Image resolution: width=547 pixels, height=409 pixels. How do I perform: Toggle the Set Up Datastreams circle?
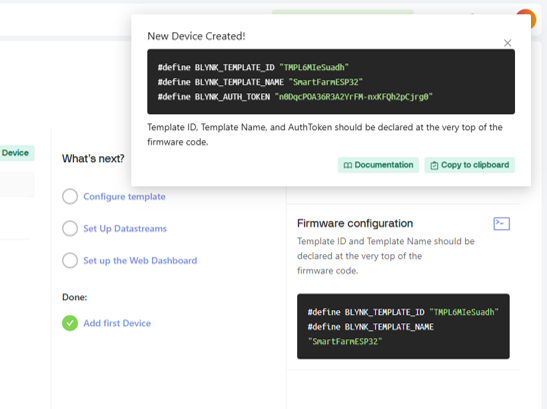point(70,228)
